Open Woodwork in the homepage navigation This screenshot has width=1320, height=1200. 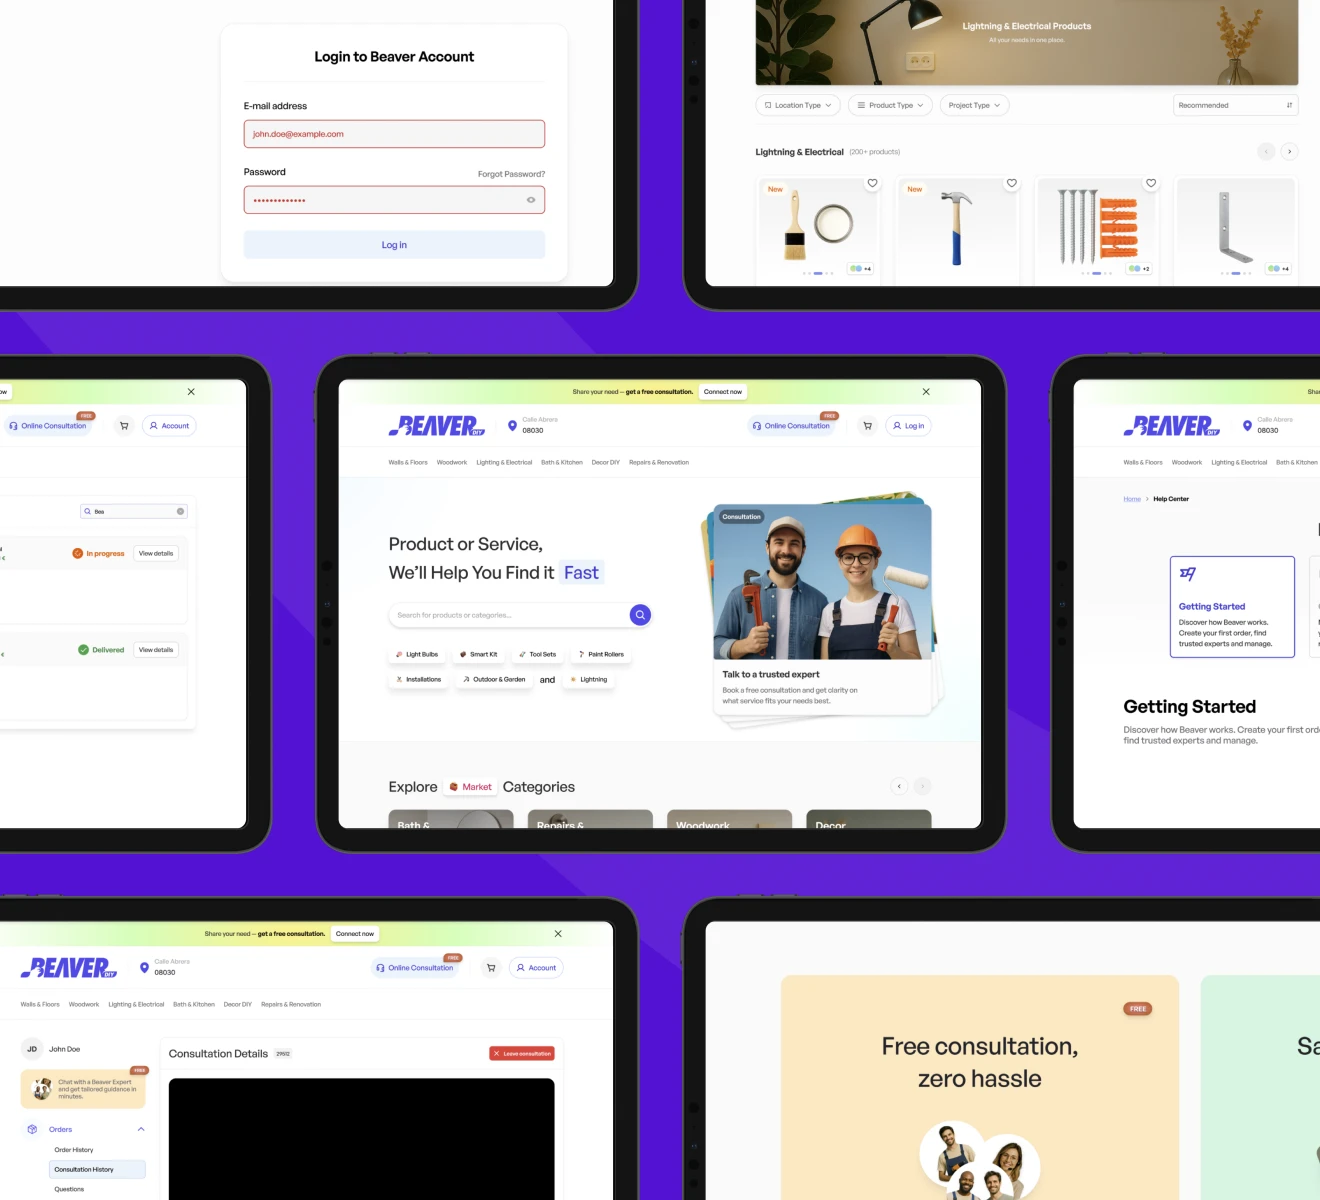coord(452,463)
